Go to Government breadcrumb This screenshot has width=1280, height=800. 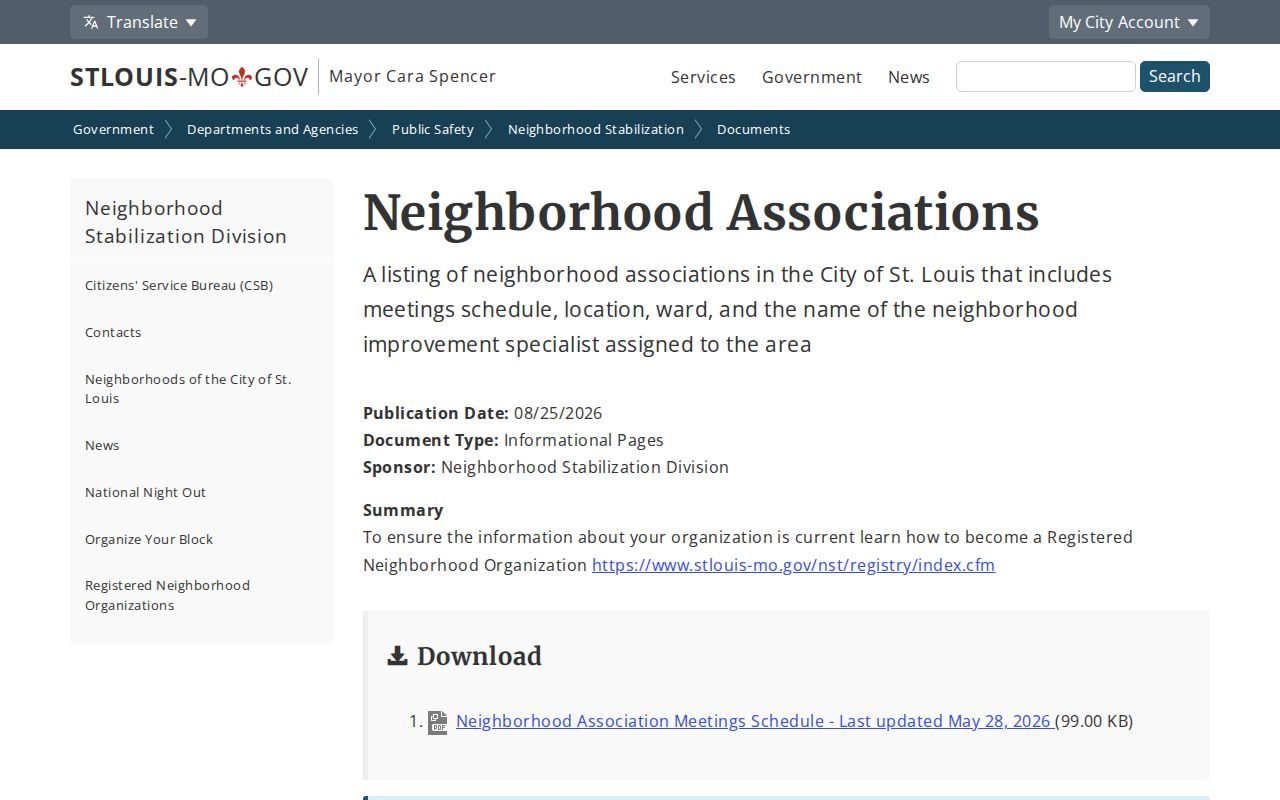(113, 129)
